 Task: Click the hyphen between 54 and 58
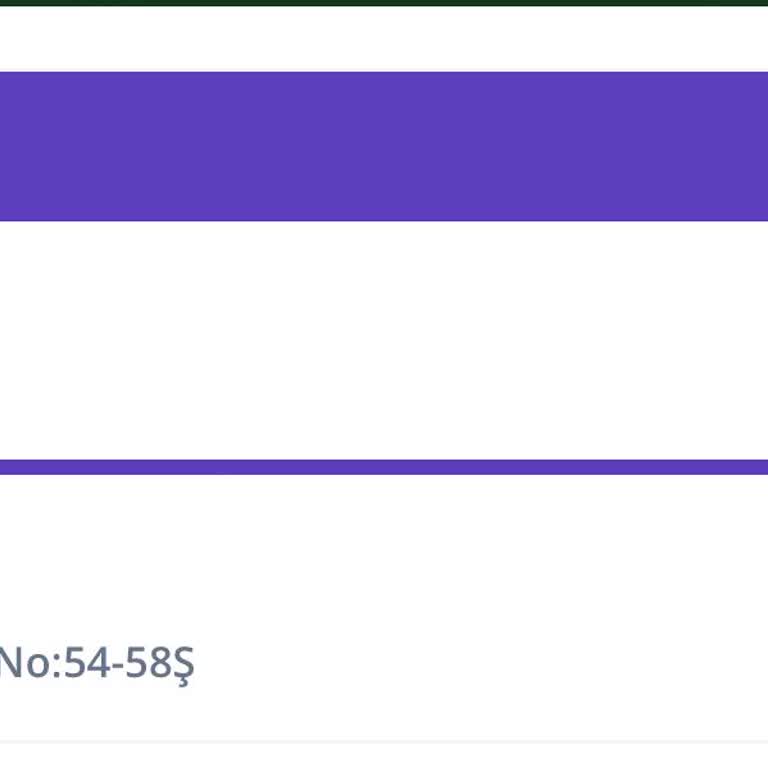118,666
